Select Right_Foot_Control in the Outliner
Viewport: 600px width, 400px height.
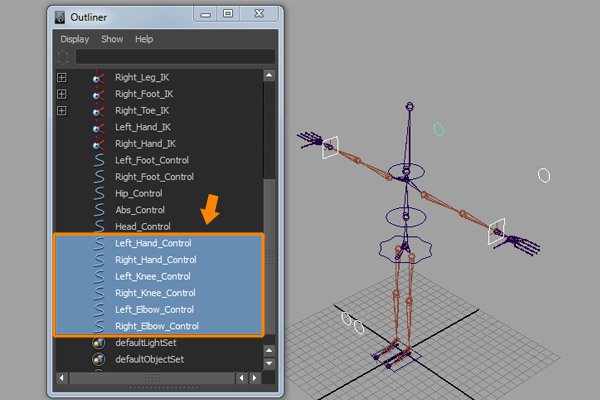tap(155, 177)
